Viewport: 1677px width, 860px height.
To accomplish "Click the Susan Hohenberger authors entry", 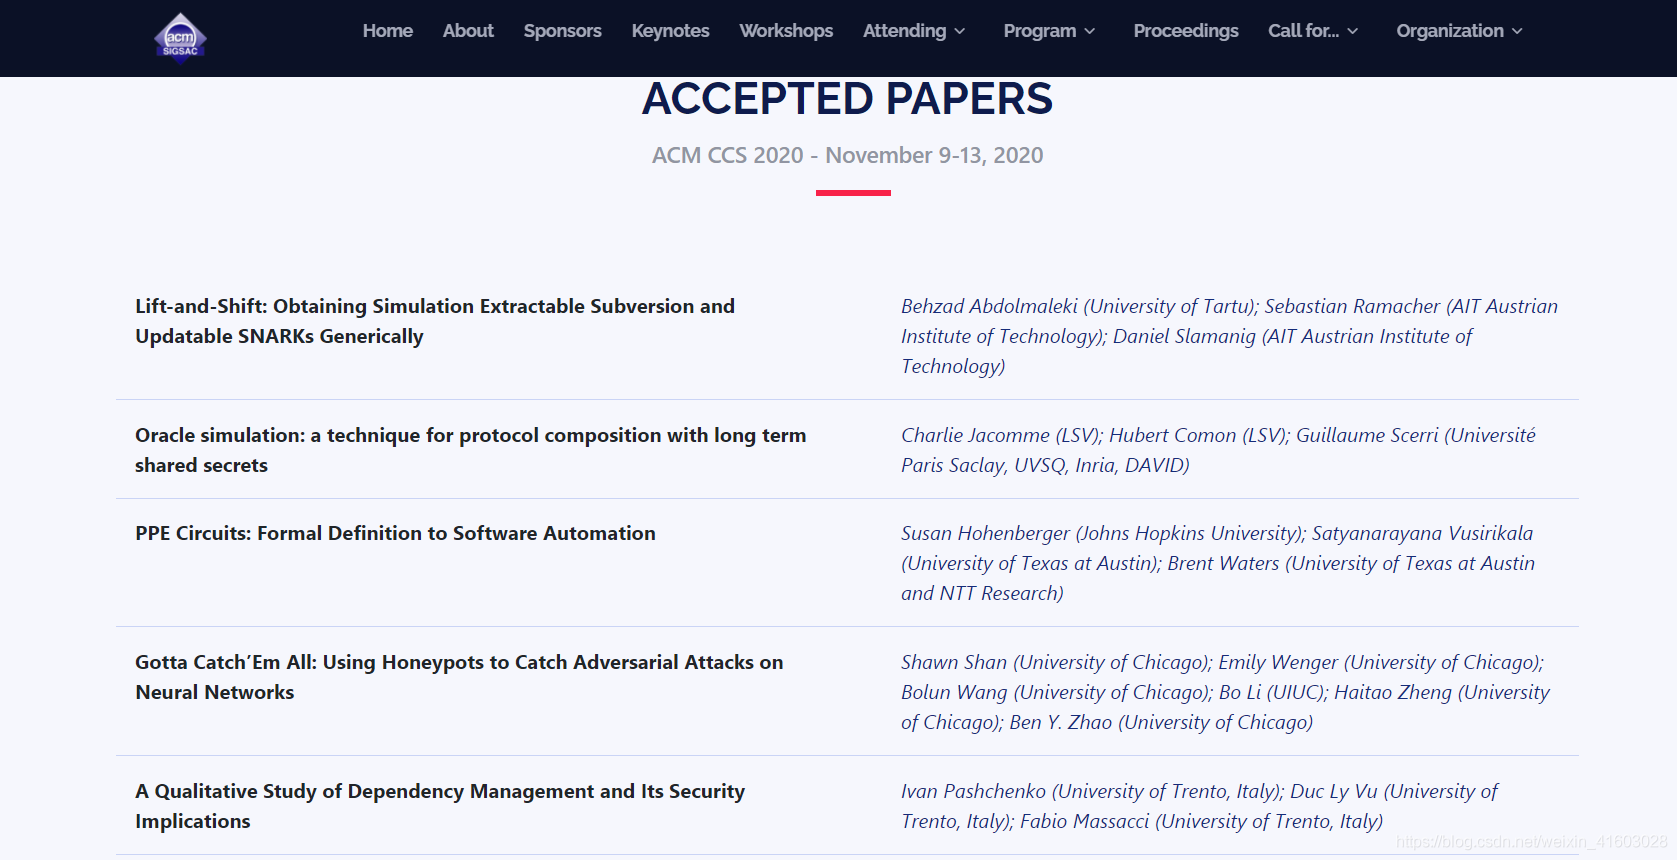I will pos(1218,563).
